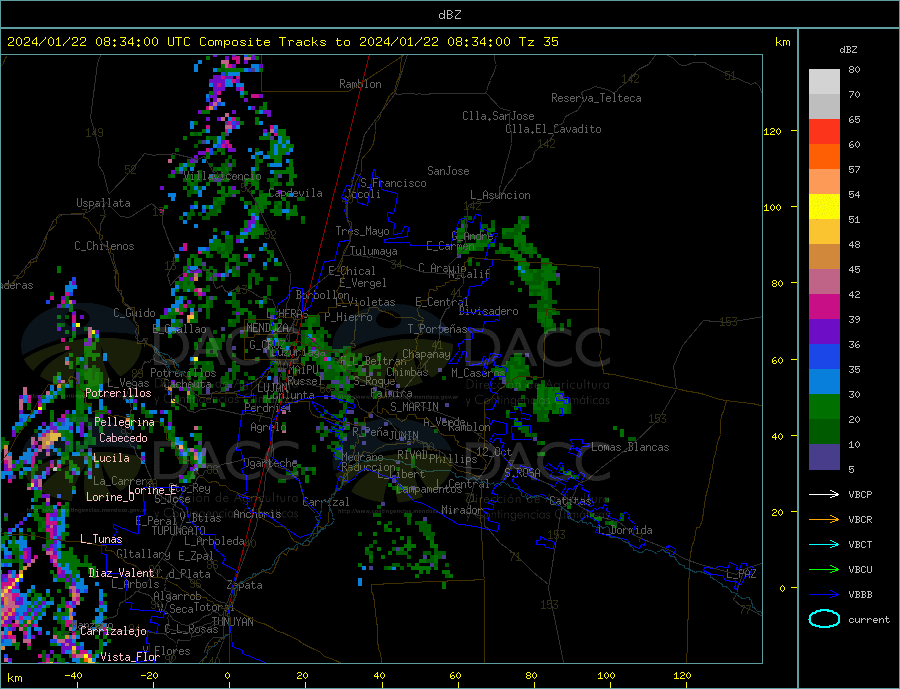The height and width of the screenshot is (689, 900).
Task: Click the TUNUYAN map label
Action: (x=232, y=622)
